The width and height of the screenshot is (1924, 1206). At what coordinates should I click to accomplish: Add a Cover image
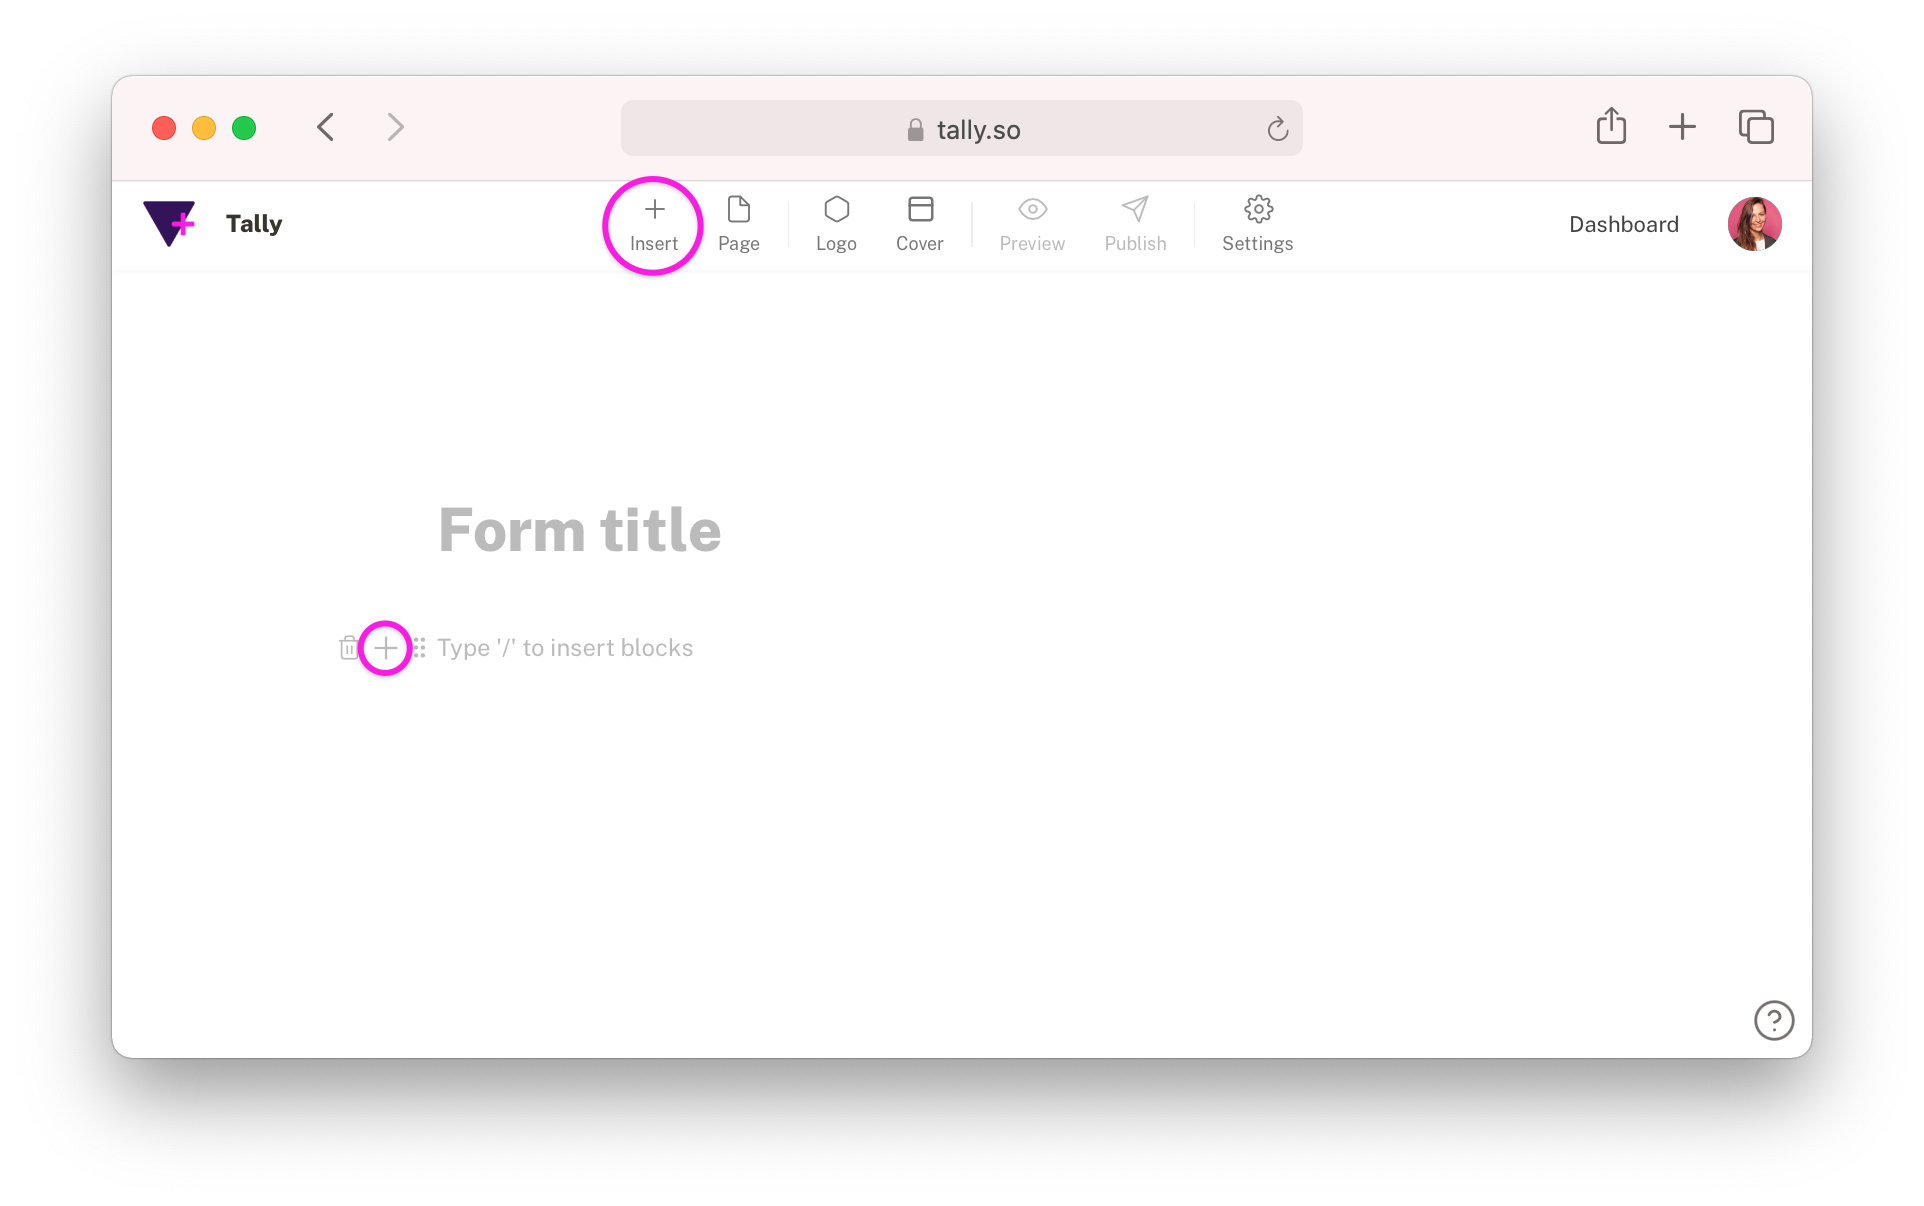(x=920, y=225)
